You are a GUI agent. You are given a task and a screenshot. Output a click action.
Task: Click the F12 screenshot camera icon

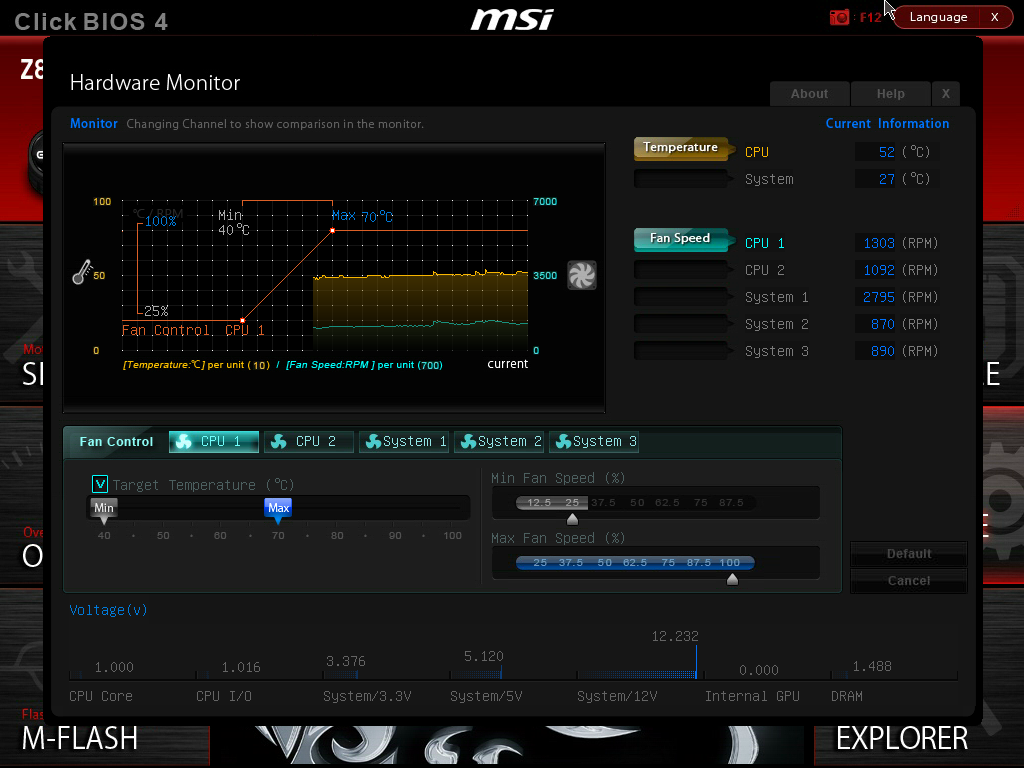click(x=839, y=17)
